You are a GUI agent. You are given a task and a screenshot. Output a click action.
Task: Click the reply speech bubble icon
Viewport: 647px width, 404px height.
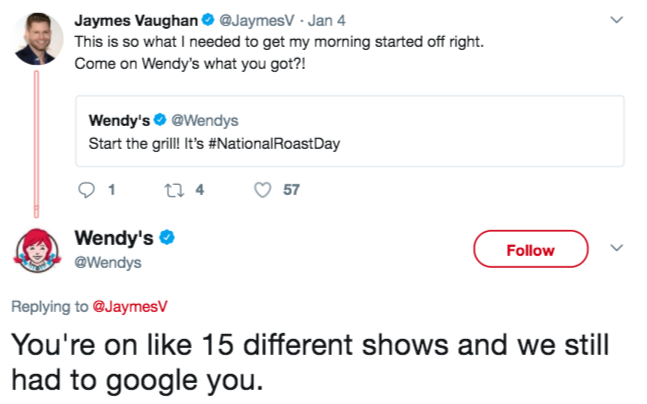click(x=86, y=190)
